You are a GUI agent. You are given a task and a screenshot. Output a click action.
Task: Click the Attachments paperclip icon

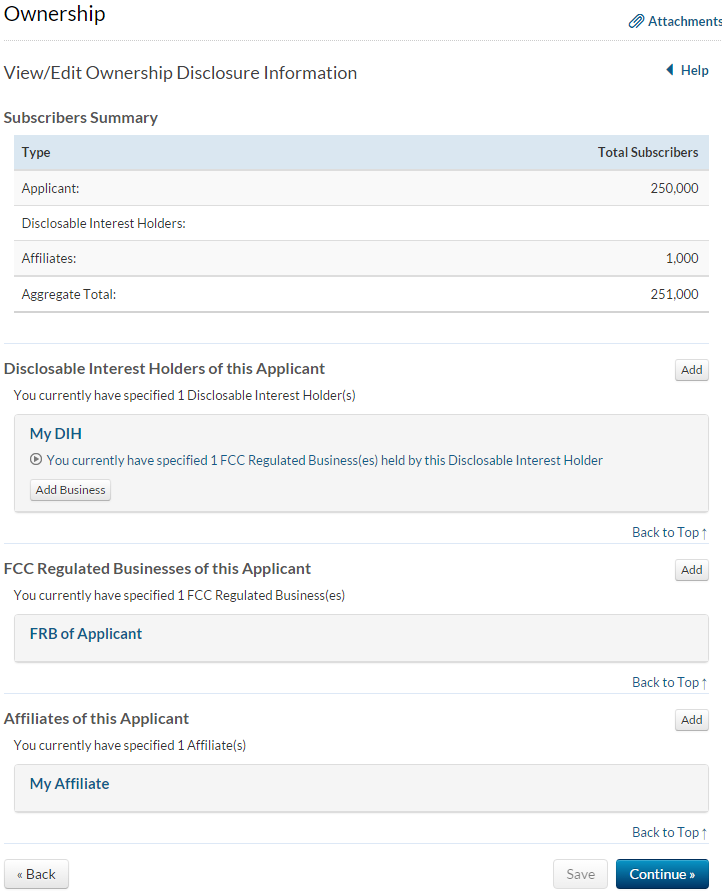[636, 21]
